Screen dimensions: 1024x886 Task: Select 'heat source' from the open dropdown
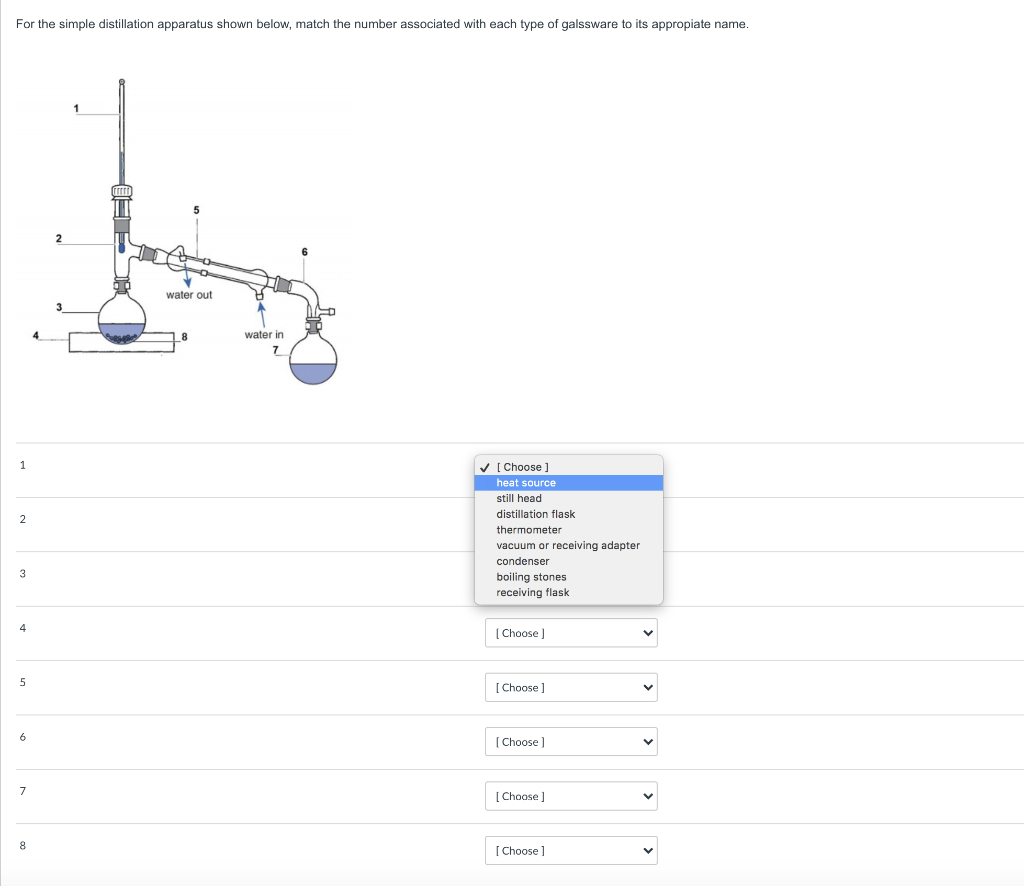[x=525, y=482]
